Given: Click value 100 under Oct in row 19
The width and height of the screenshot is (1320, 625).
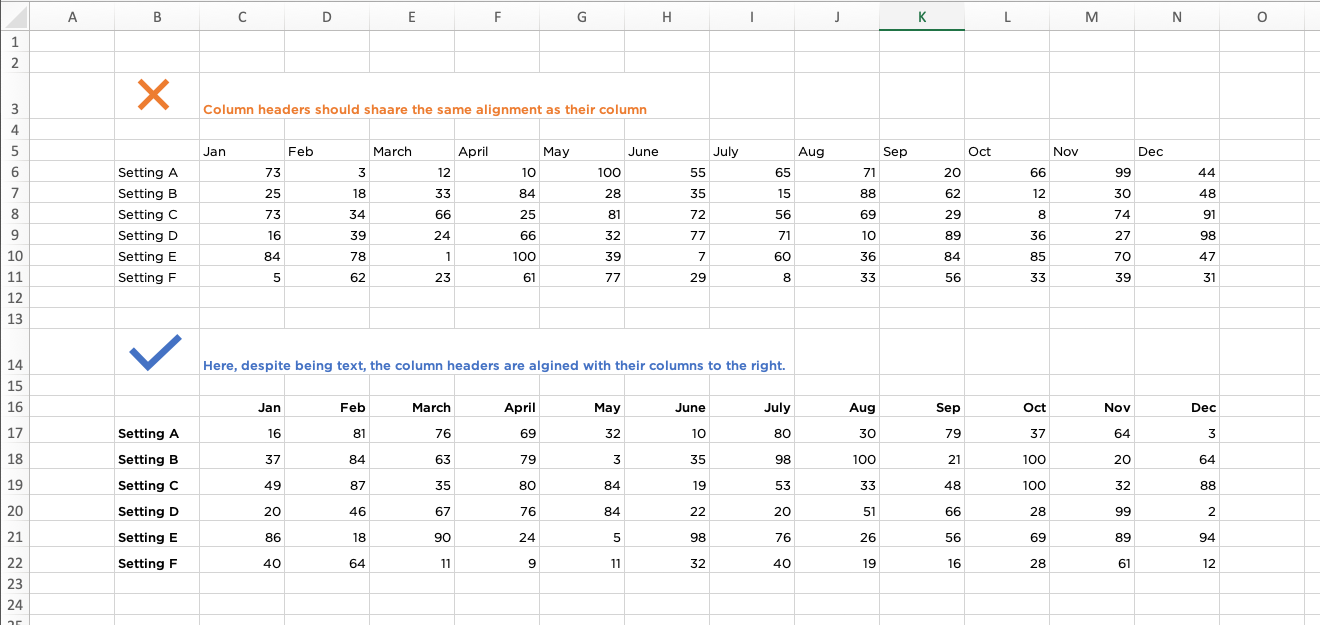Looking at the screenshot, I should pos(1034,486).
